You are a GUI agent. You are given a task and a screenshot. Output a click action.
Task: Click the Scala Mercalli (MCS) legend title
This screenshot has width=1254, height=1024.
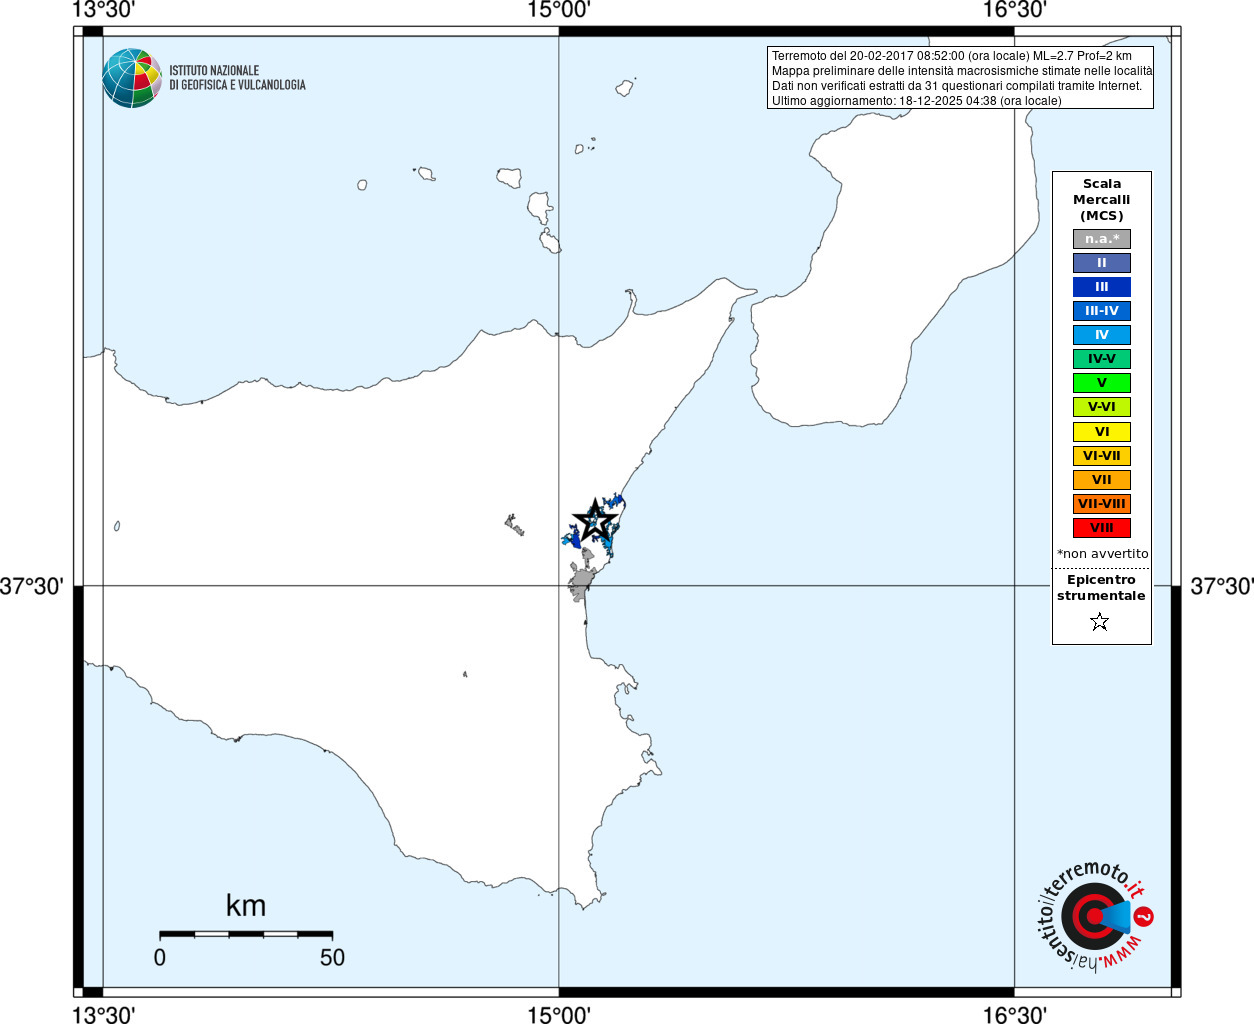pos(1101,199)
